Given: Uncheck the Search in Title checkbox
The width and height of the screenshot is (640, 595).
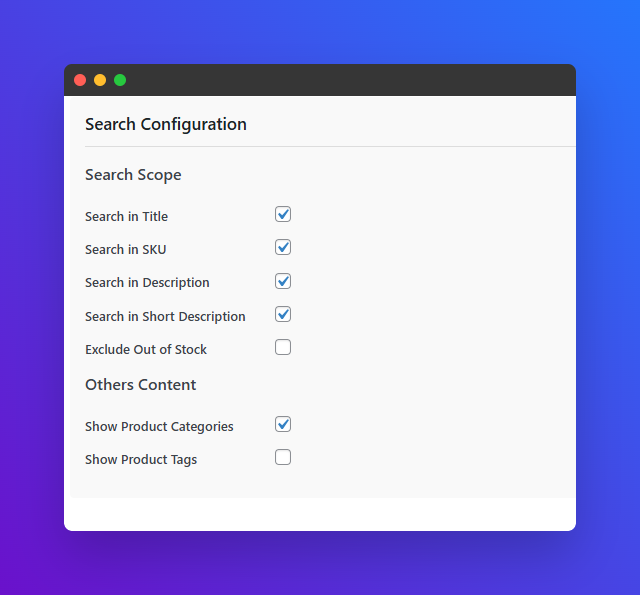Looking at the screenshot, I should click(283, 214).
